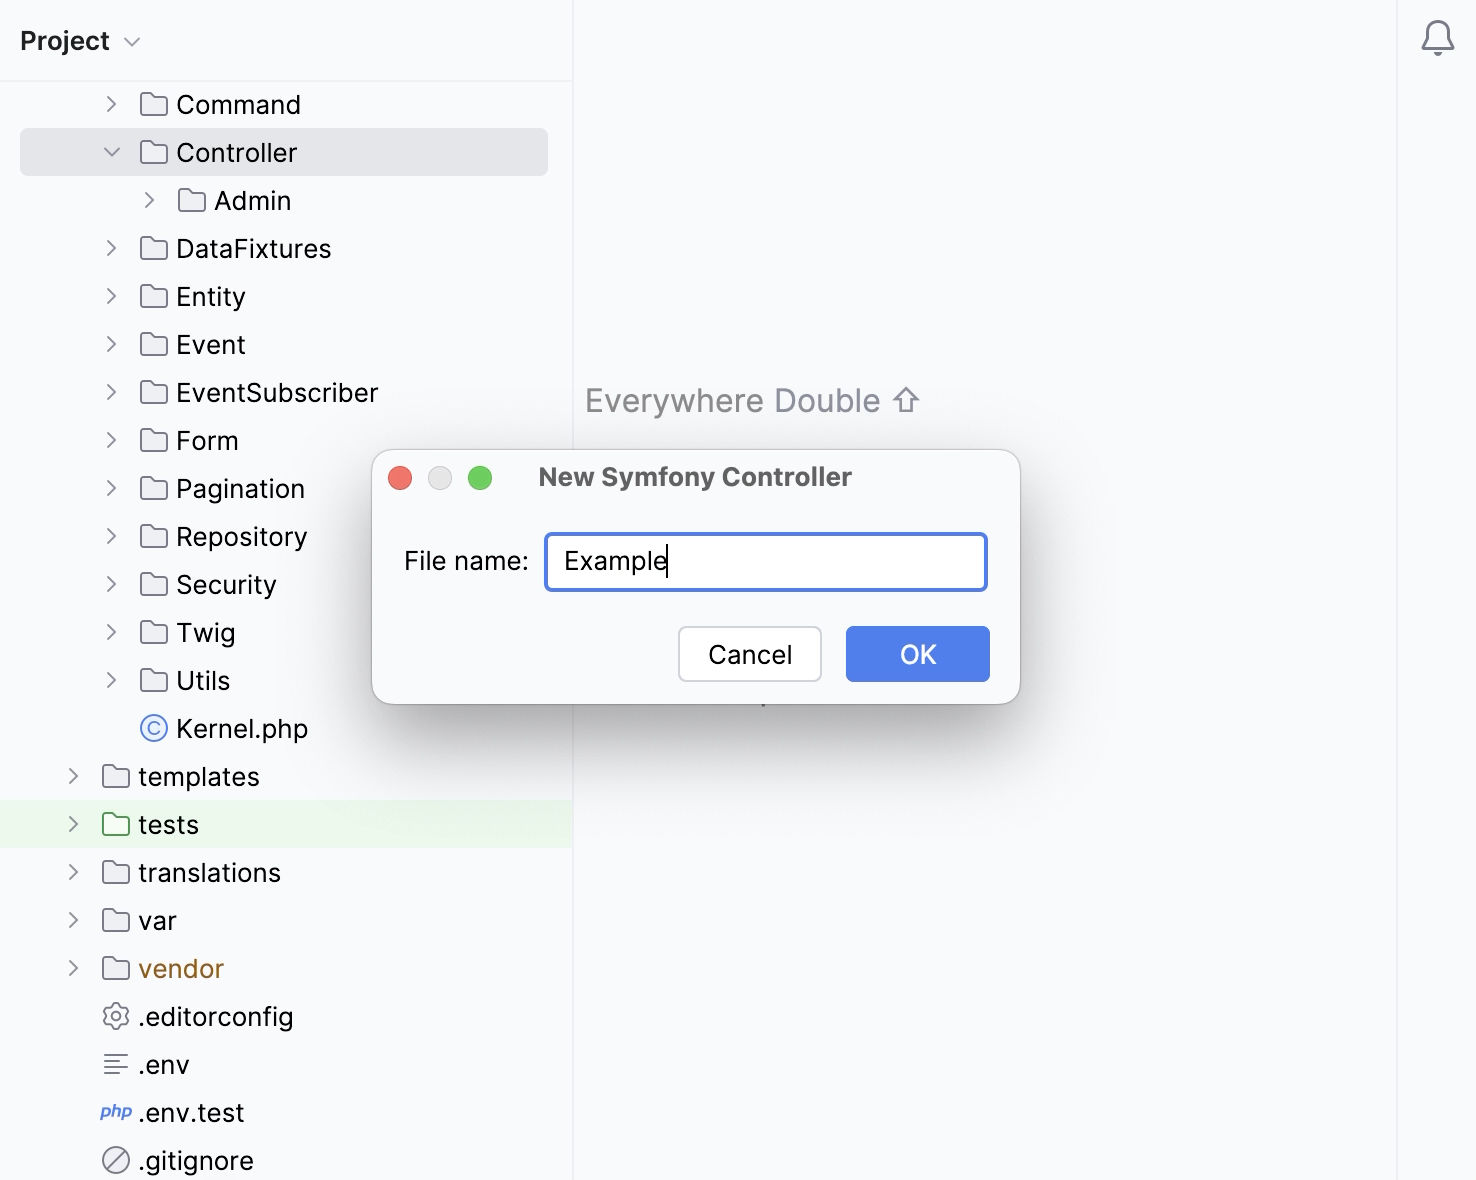The image size is (1476, 1180).
Task: Collapse the Controller folder
Action: click(111, 152)
